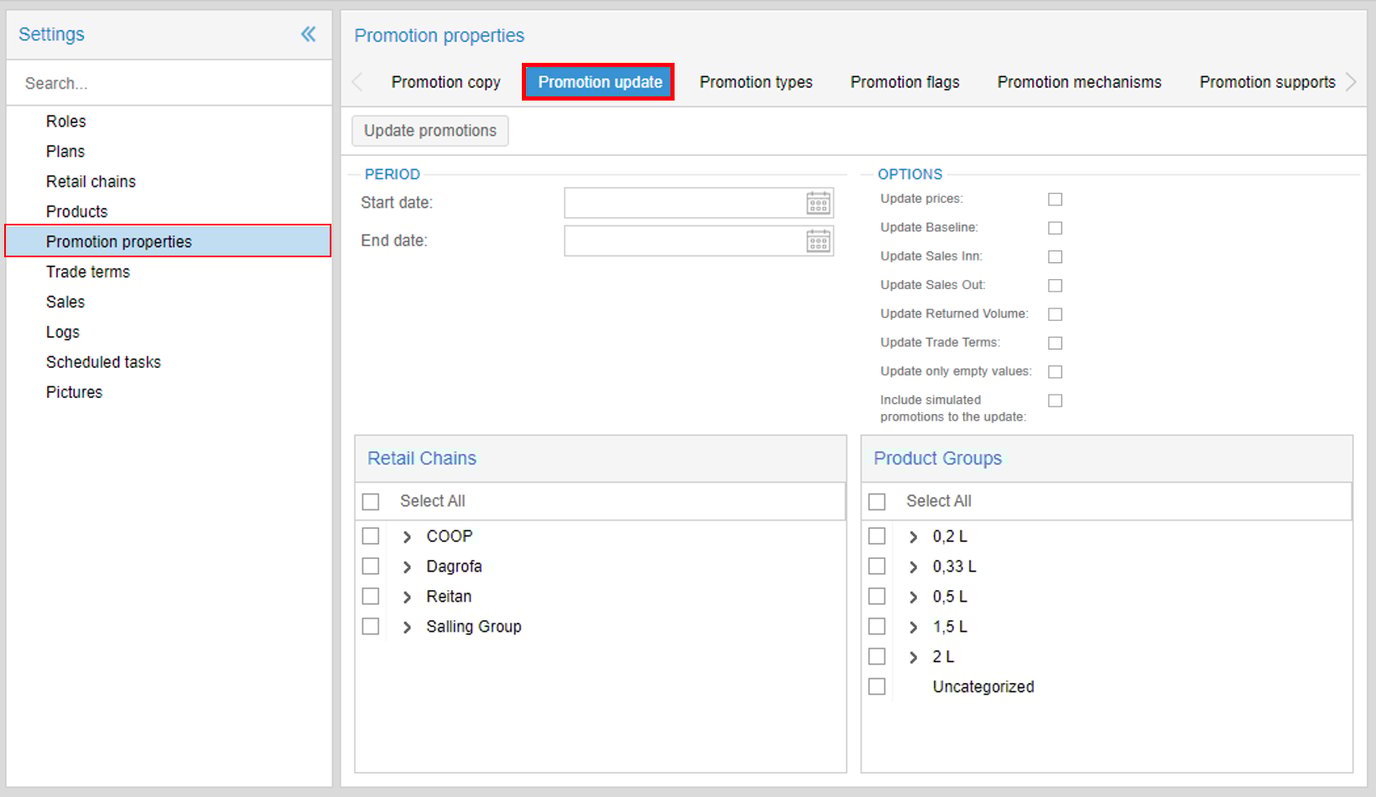This screenshot has width=1376, height=797.
Task: Expand the Salling Group tree node
Action: [x=407, y=627]
